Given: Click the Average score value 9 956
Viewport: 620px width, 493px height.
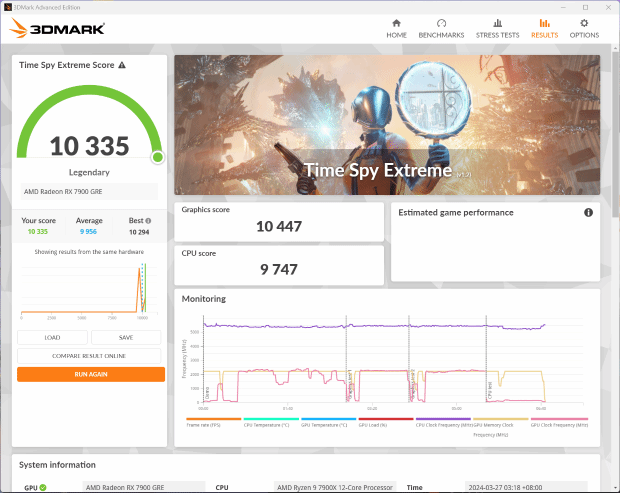Looking at the screenshot, I should pos(88,232).
